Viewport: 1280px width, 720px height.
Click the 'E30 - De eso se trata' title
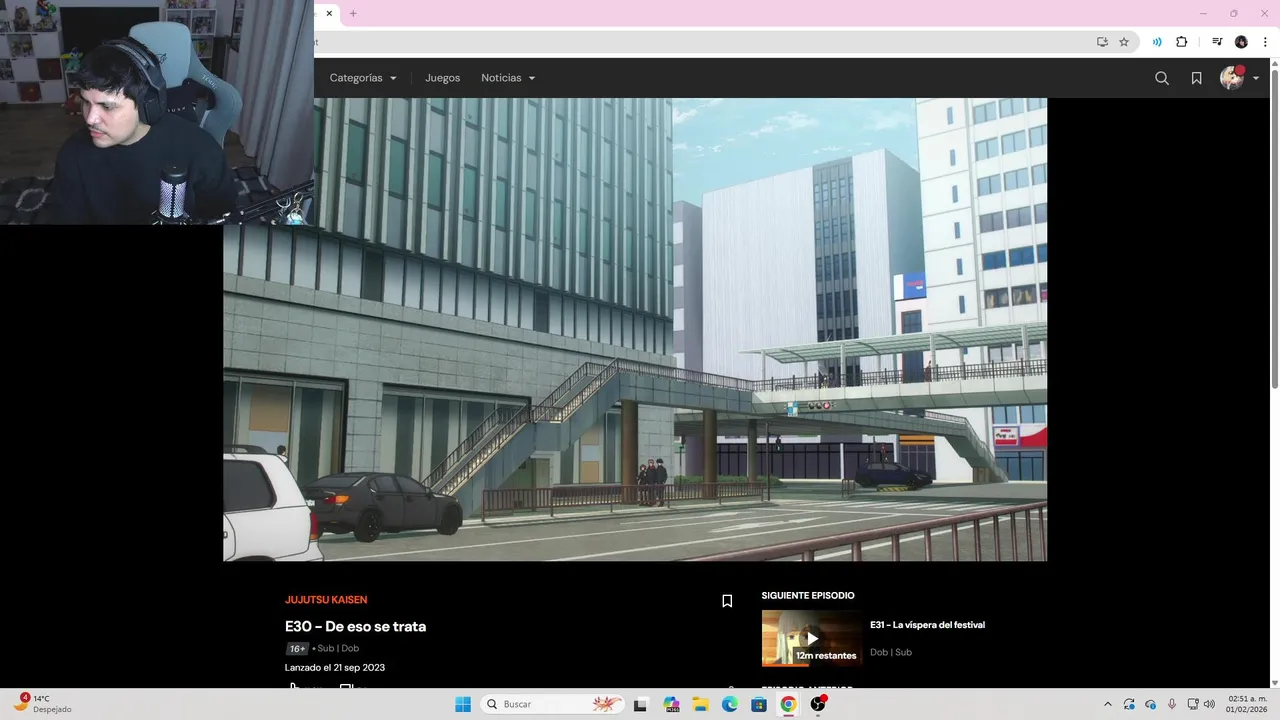pyautogui.click(x=355, y=626)
